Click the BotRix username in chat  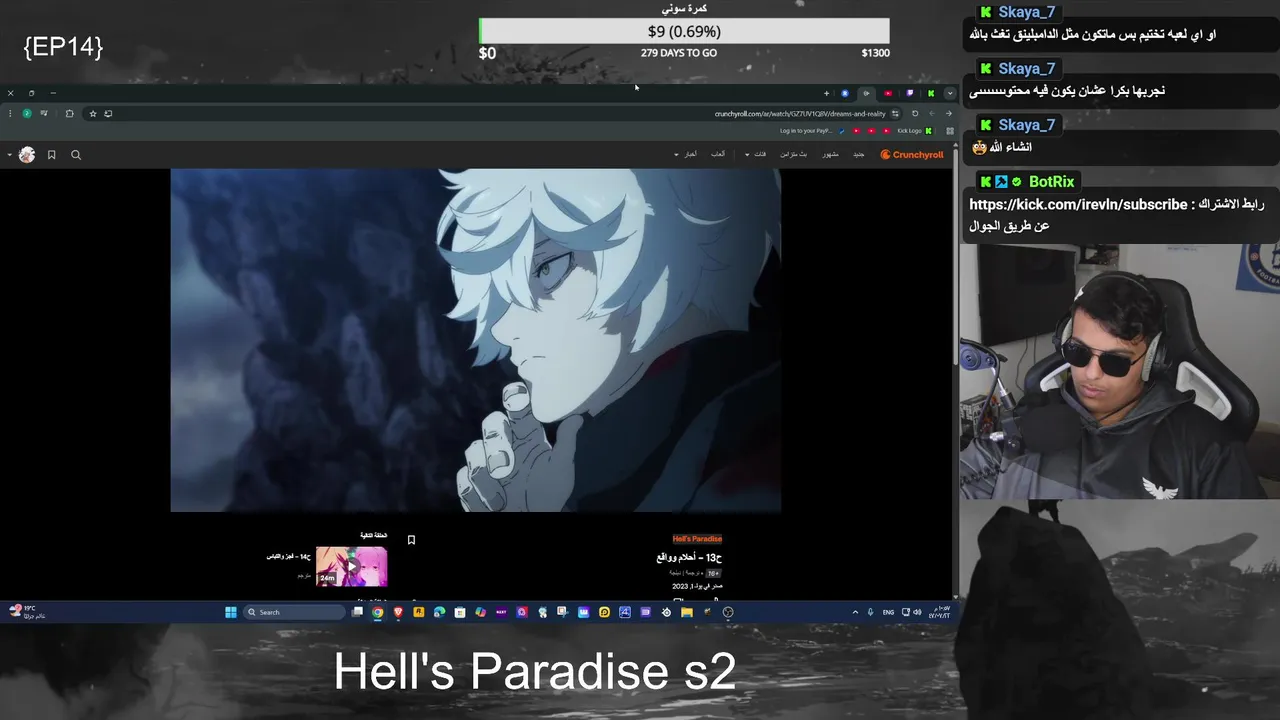click(1051, 181)
